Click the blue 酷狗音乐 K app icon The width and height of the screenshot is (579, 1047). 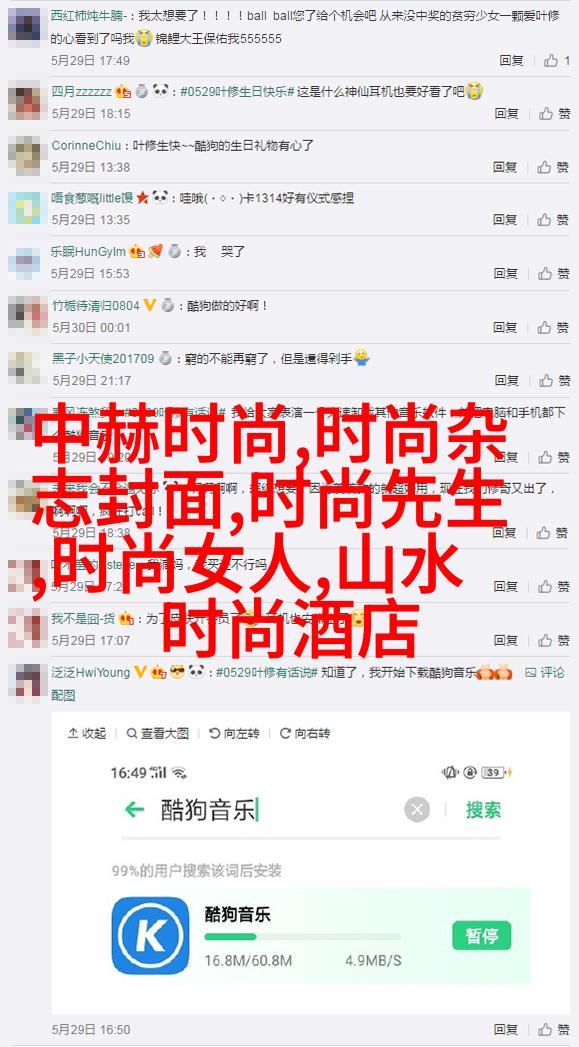pyautogui.click(x=150, y=935)
